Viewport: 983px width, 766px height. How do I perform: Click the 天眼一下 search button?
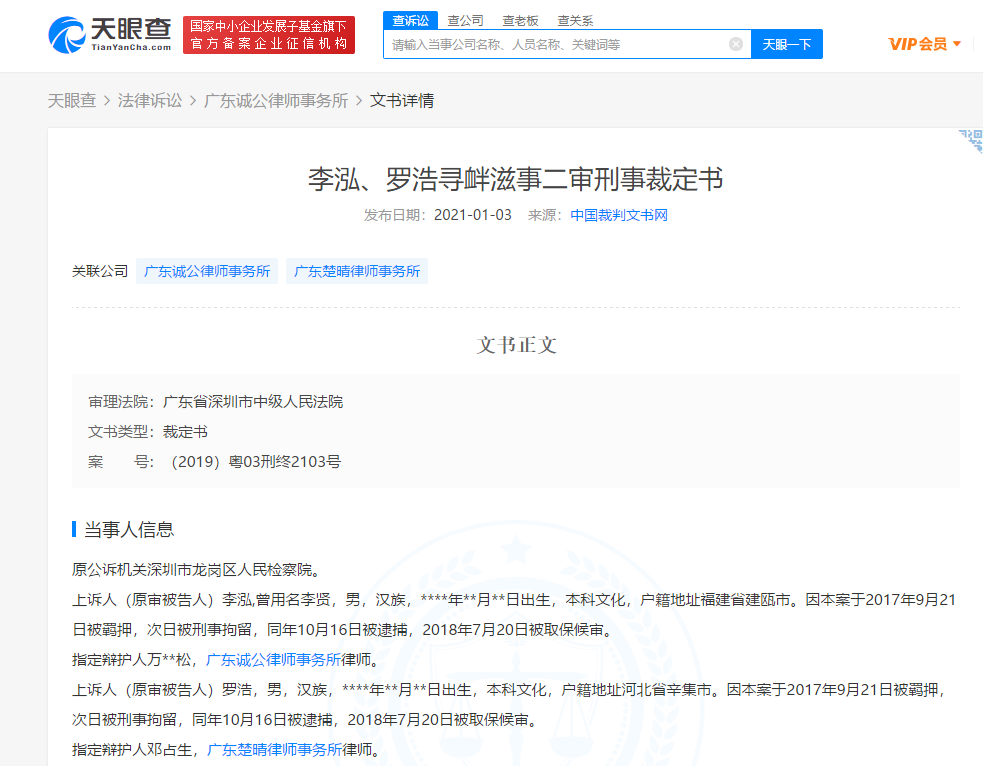[x=787, y=44]
